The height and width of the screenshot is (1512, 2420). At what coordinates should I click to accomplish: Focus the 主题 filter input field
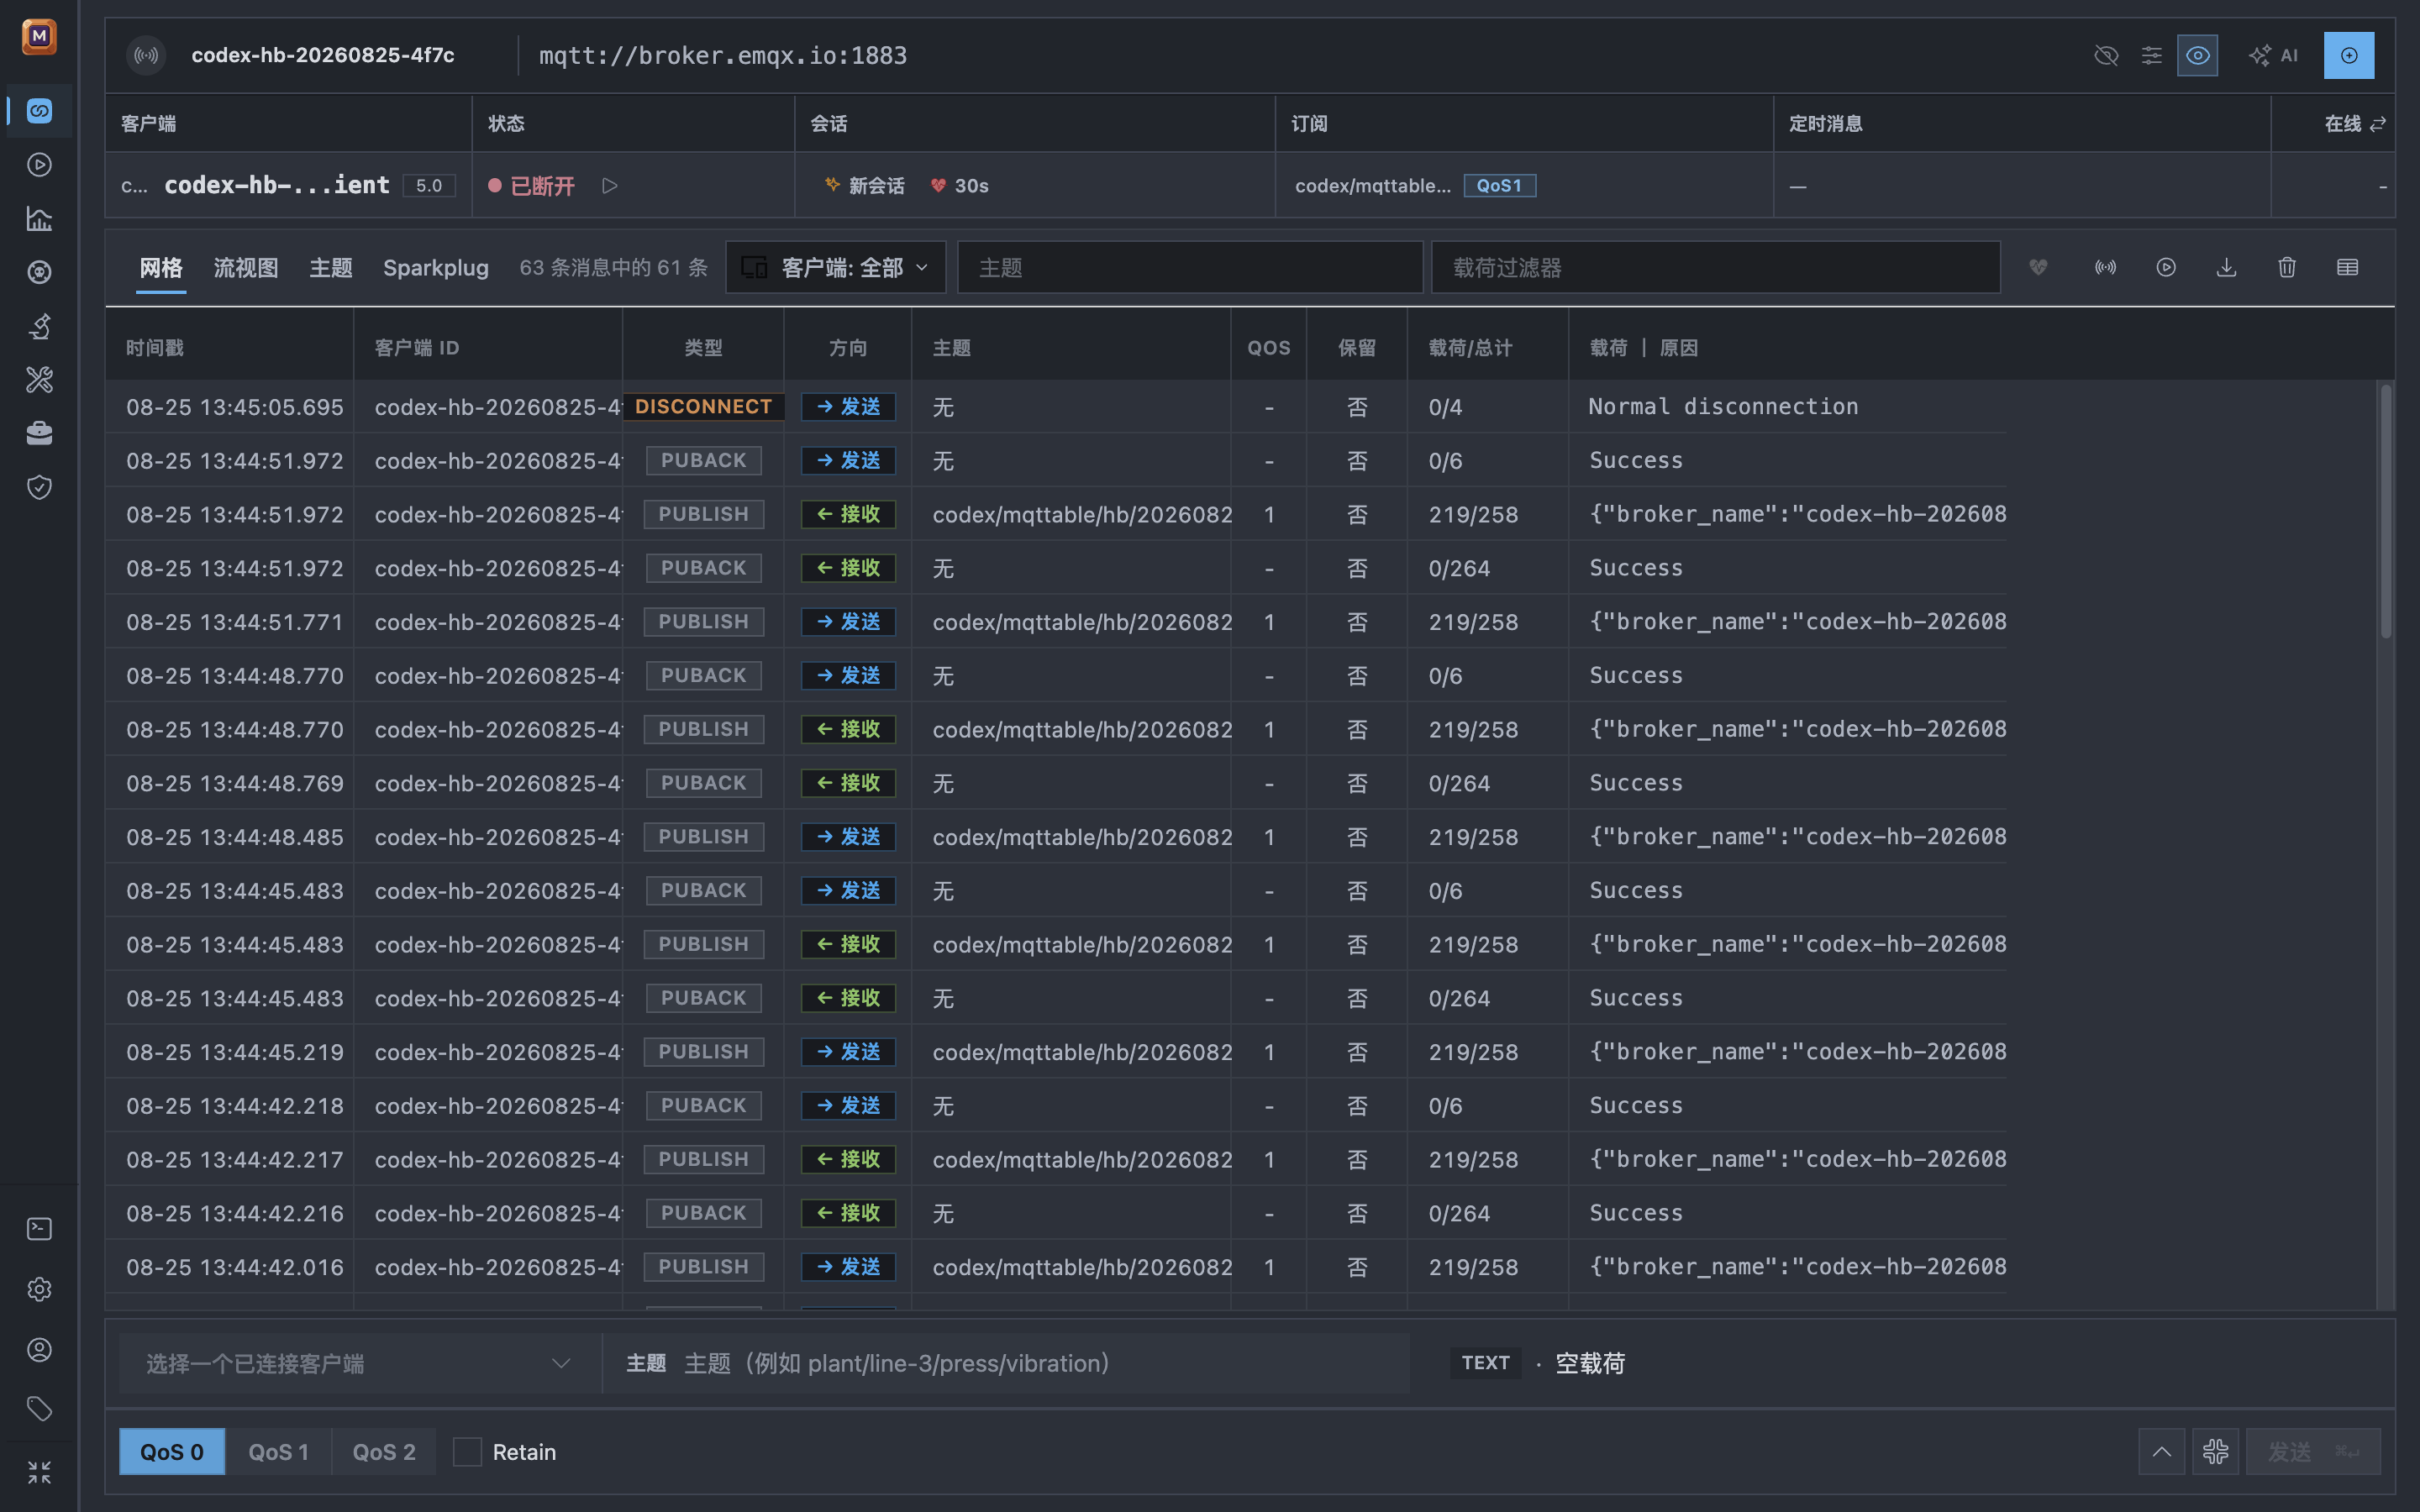pyautogui.click(x=1190, y=267)
